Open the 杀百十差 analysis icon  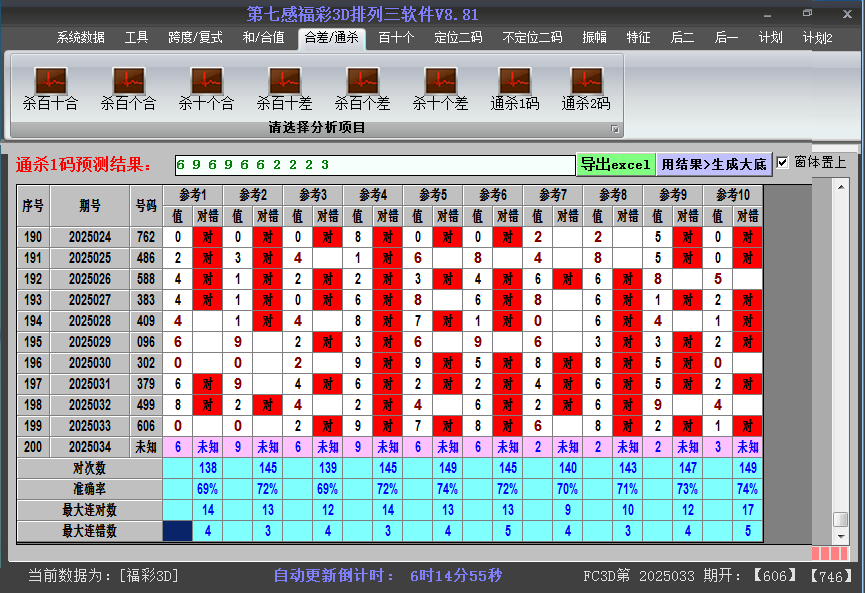(285, 88)
